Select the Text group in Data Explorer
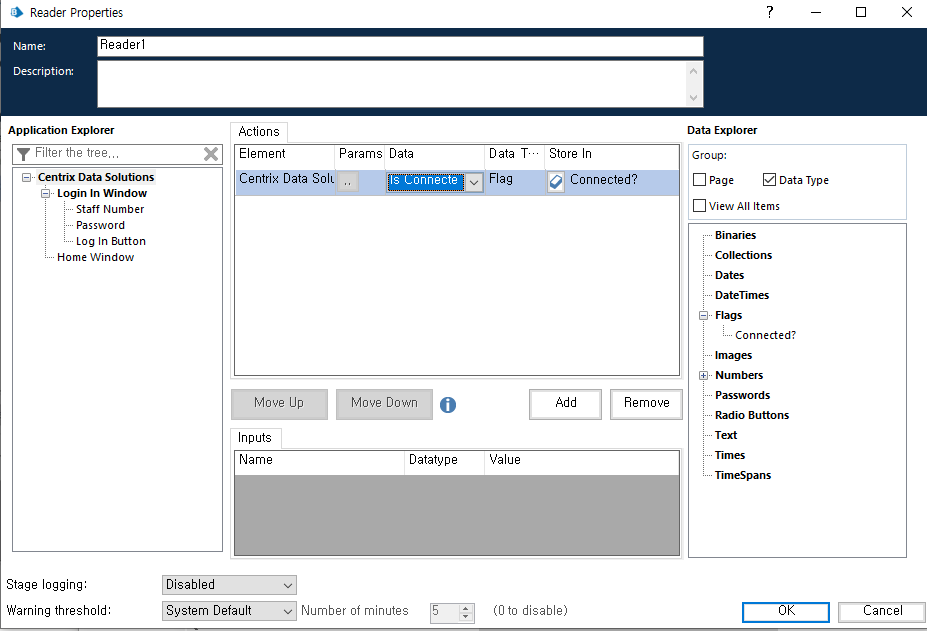 point(725,435)
